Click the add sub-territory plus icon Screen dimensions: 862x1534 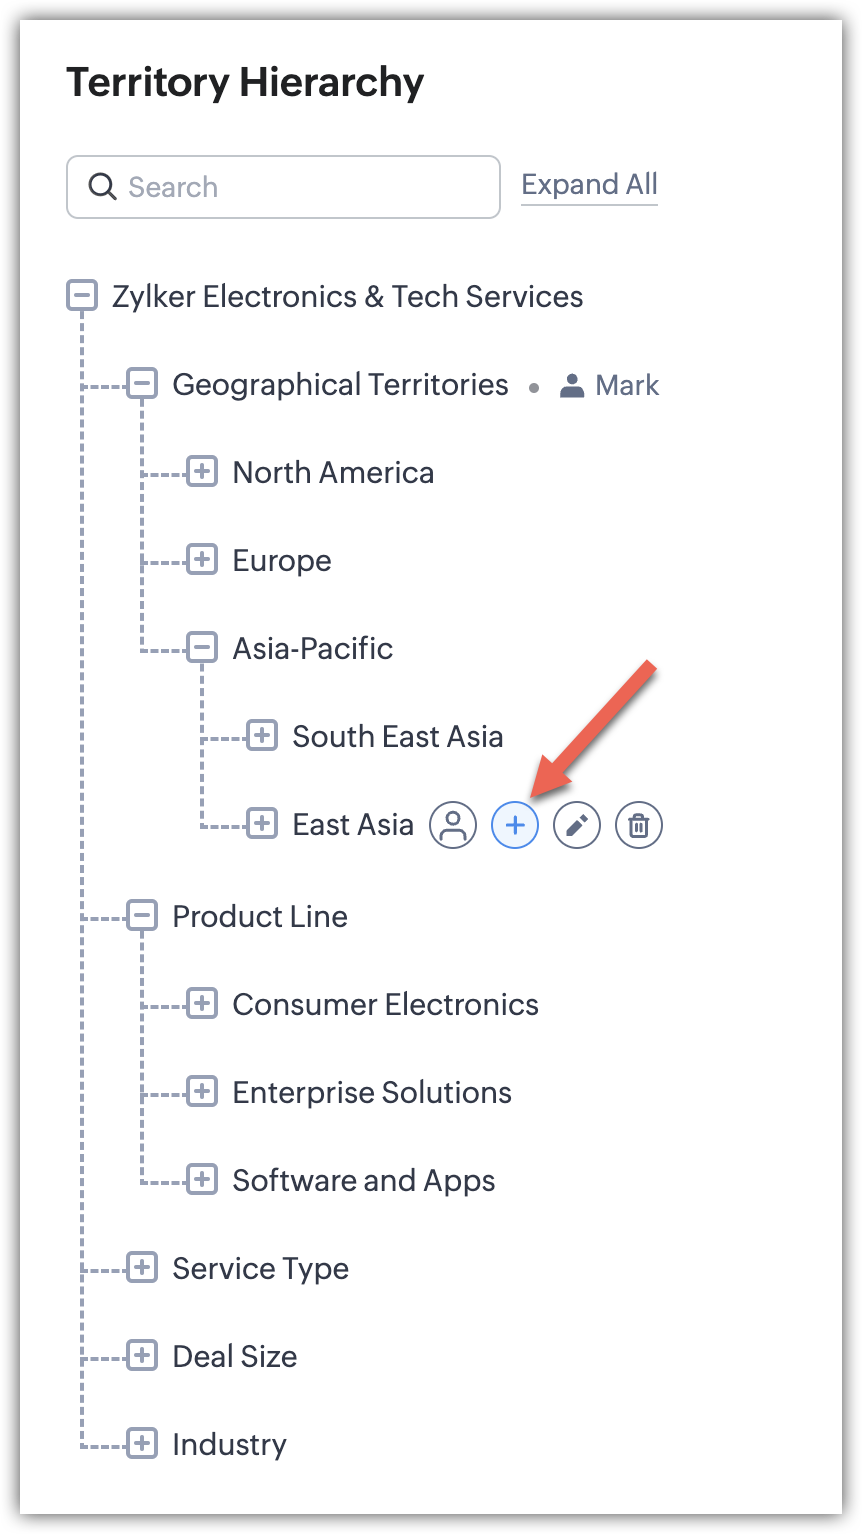515,825
